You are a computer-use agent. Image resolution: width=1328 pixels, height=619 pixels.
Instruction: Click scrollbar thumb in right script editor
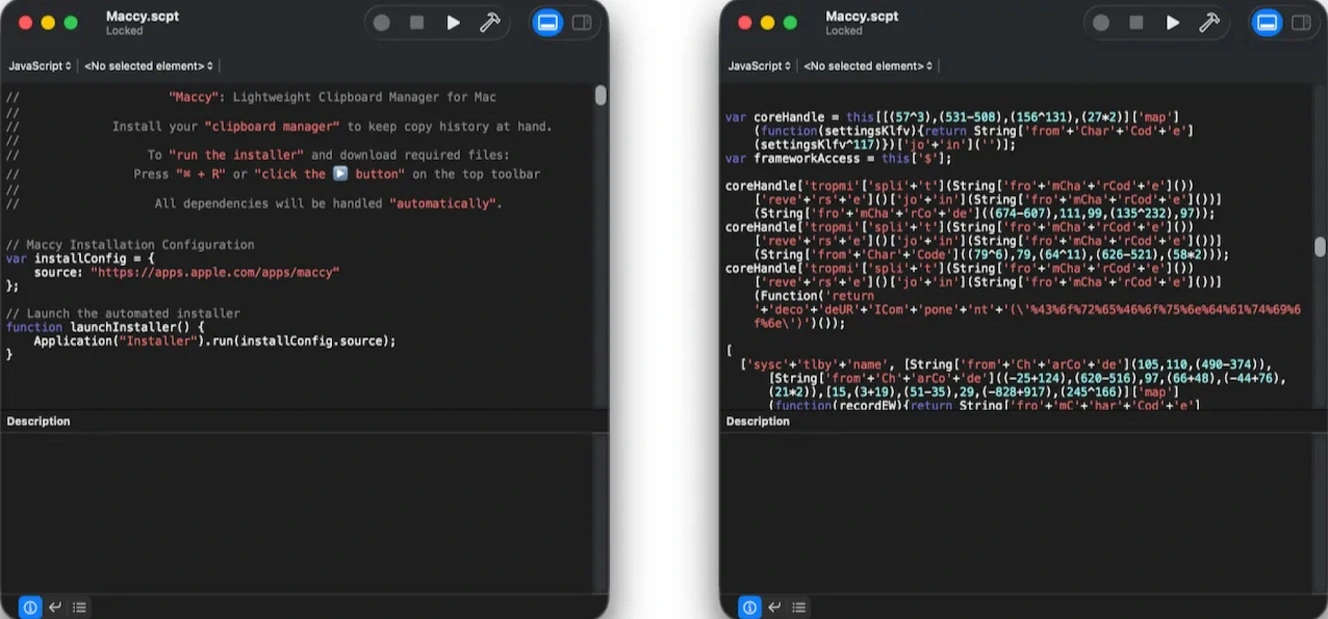[x=1320, y=246]
